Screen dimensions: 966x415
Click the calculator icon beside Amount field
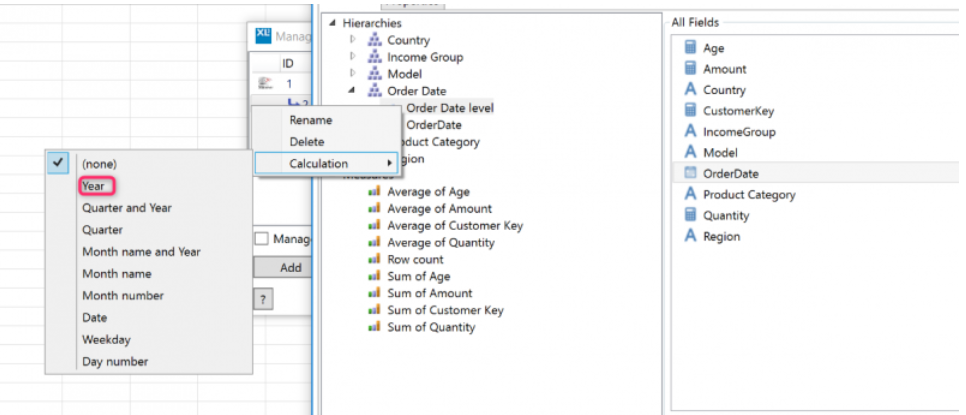[690, 69]
